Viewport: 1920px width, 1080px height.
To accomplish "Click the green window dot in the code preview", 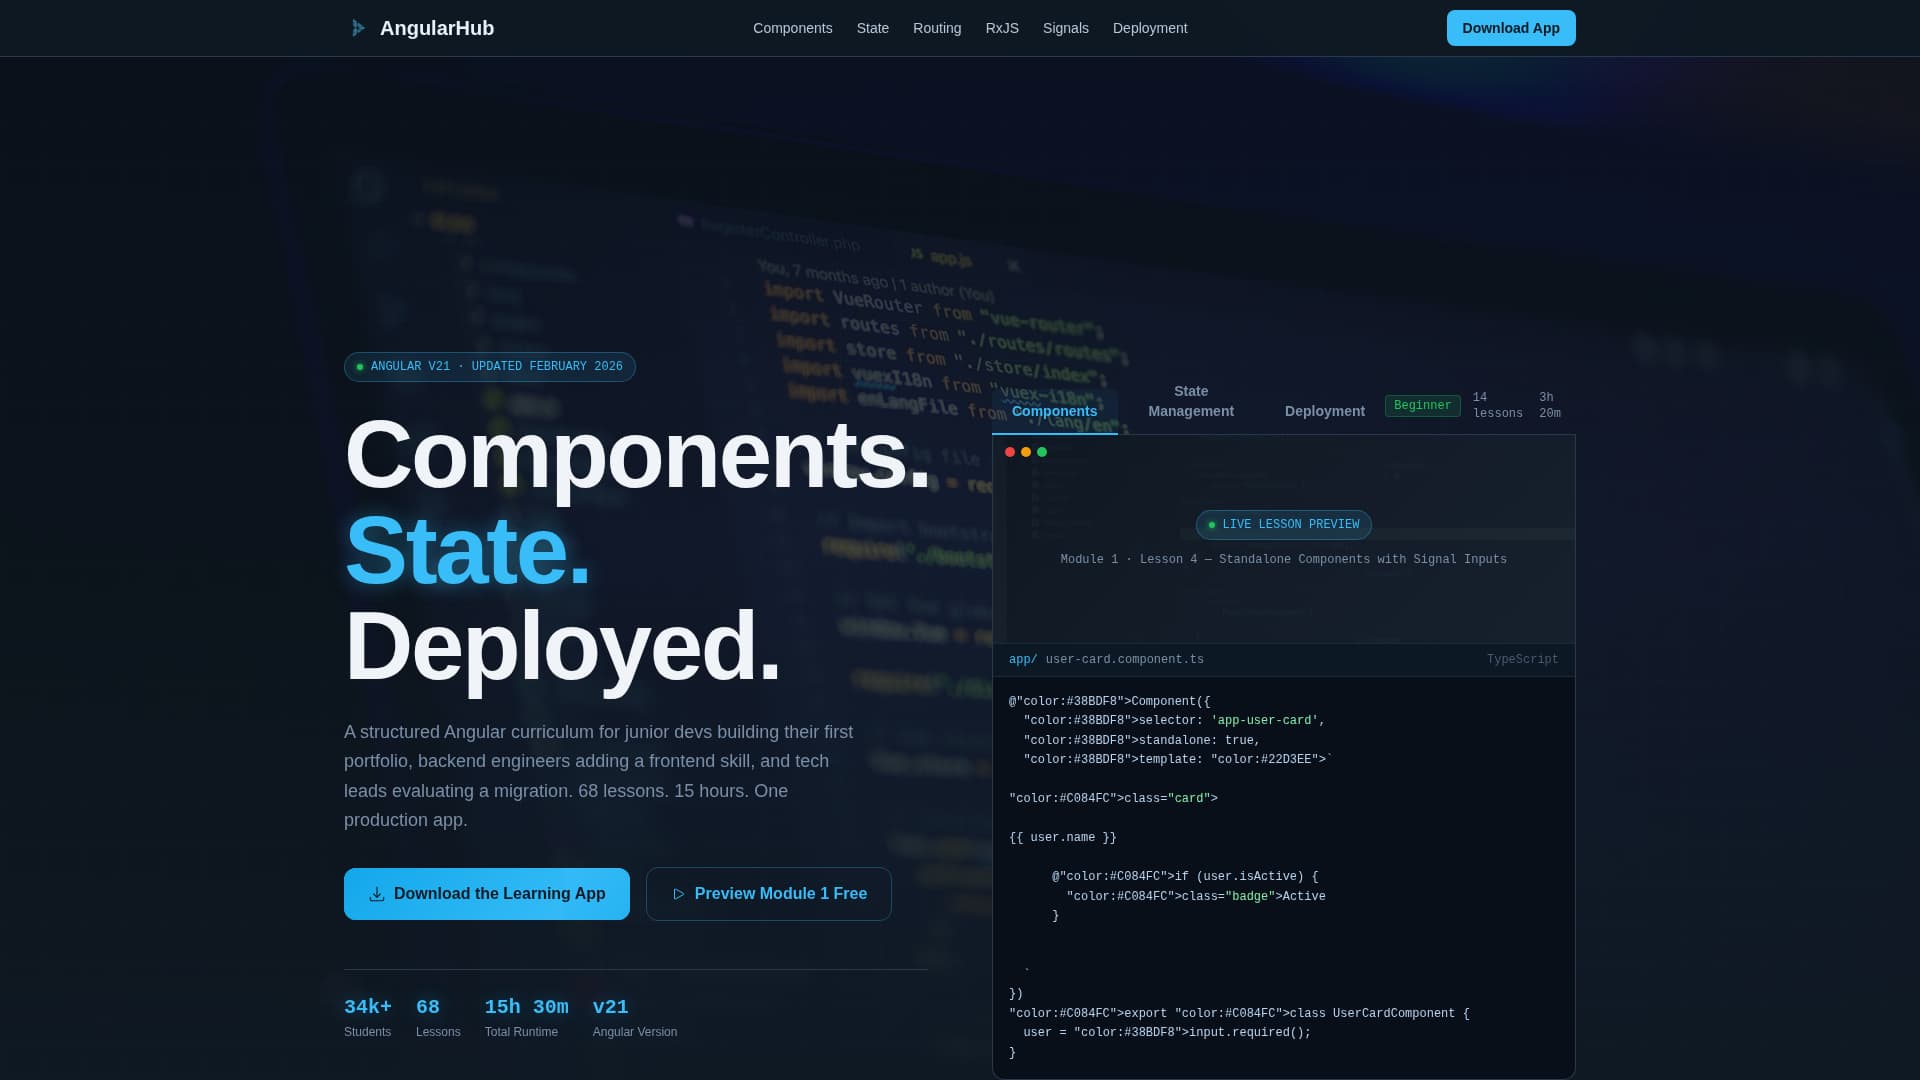I will pos(1042,451).
